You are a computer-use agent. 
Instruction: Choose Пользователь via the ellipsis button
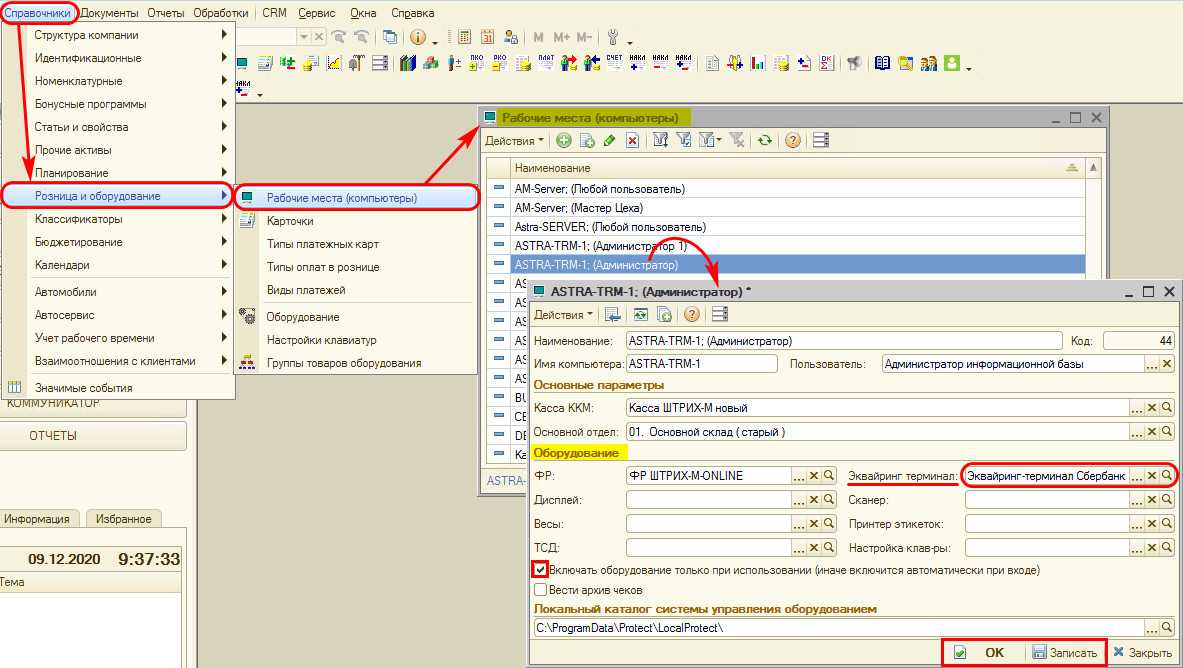pos(1152,364)
